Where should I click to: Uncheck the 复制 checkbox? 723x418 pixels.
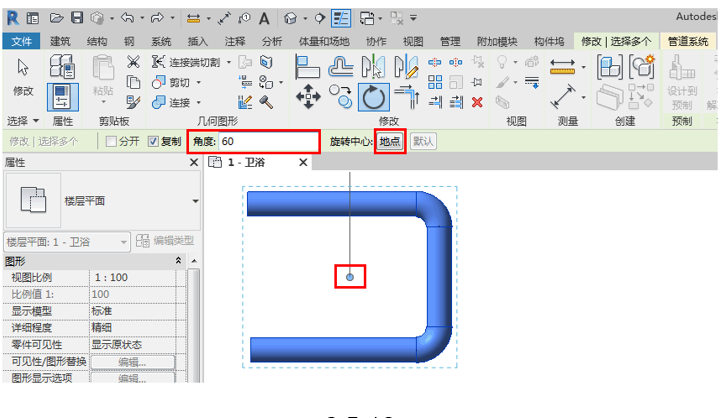pyautogui.click(x=153, y=141)
